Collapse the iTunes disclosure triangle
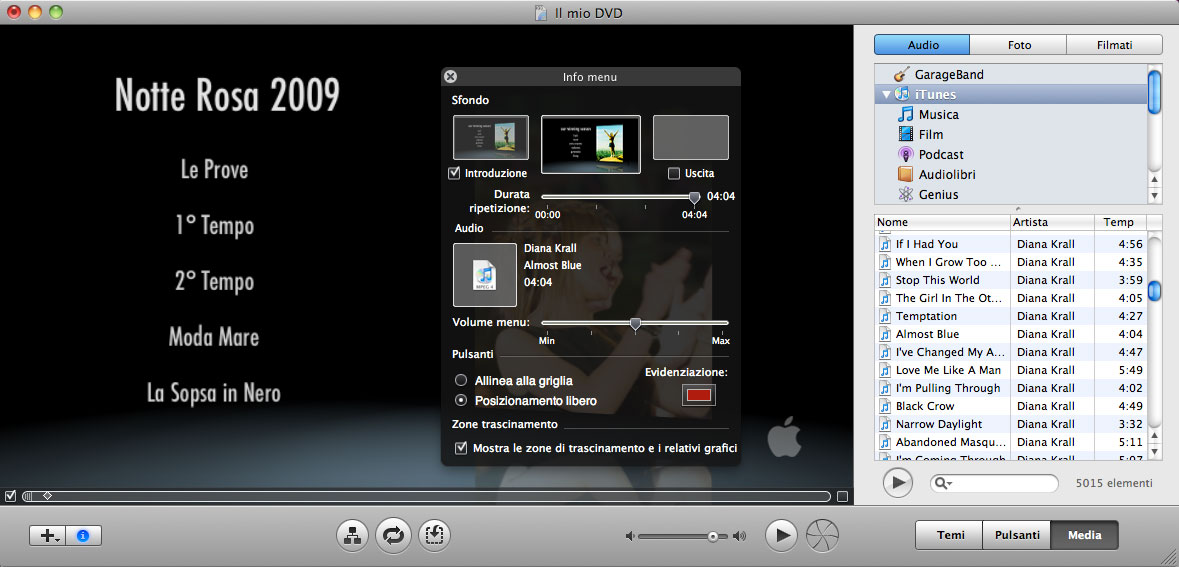1179x567 pixels. click(x=887, y=95)
